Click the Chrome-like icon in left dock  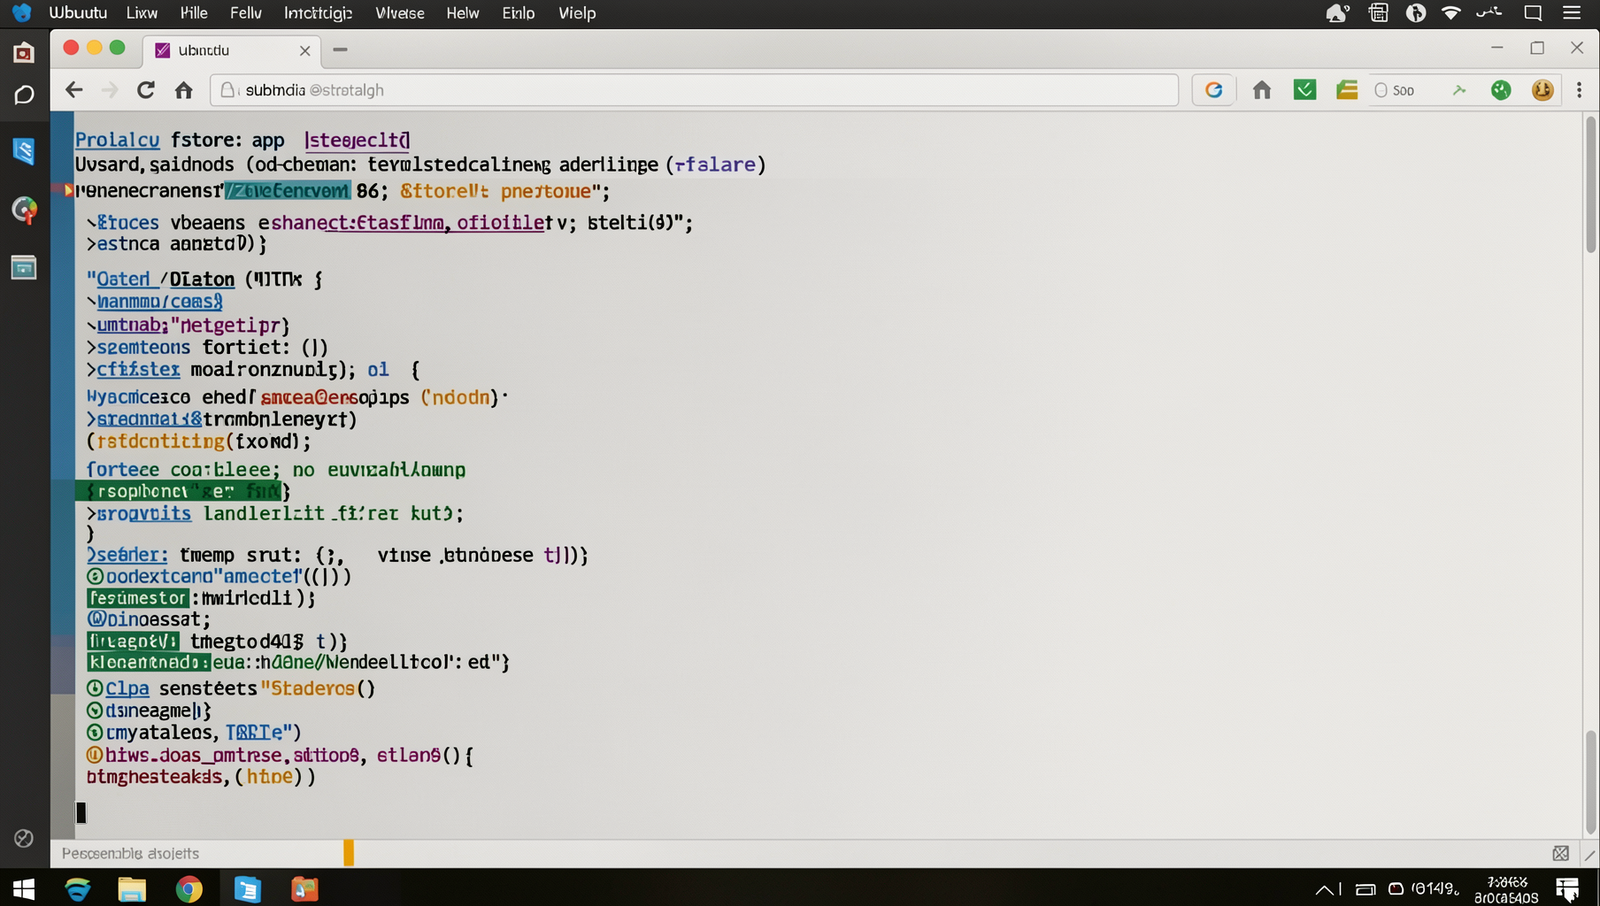(x=24, y=210)
